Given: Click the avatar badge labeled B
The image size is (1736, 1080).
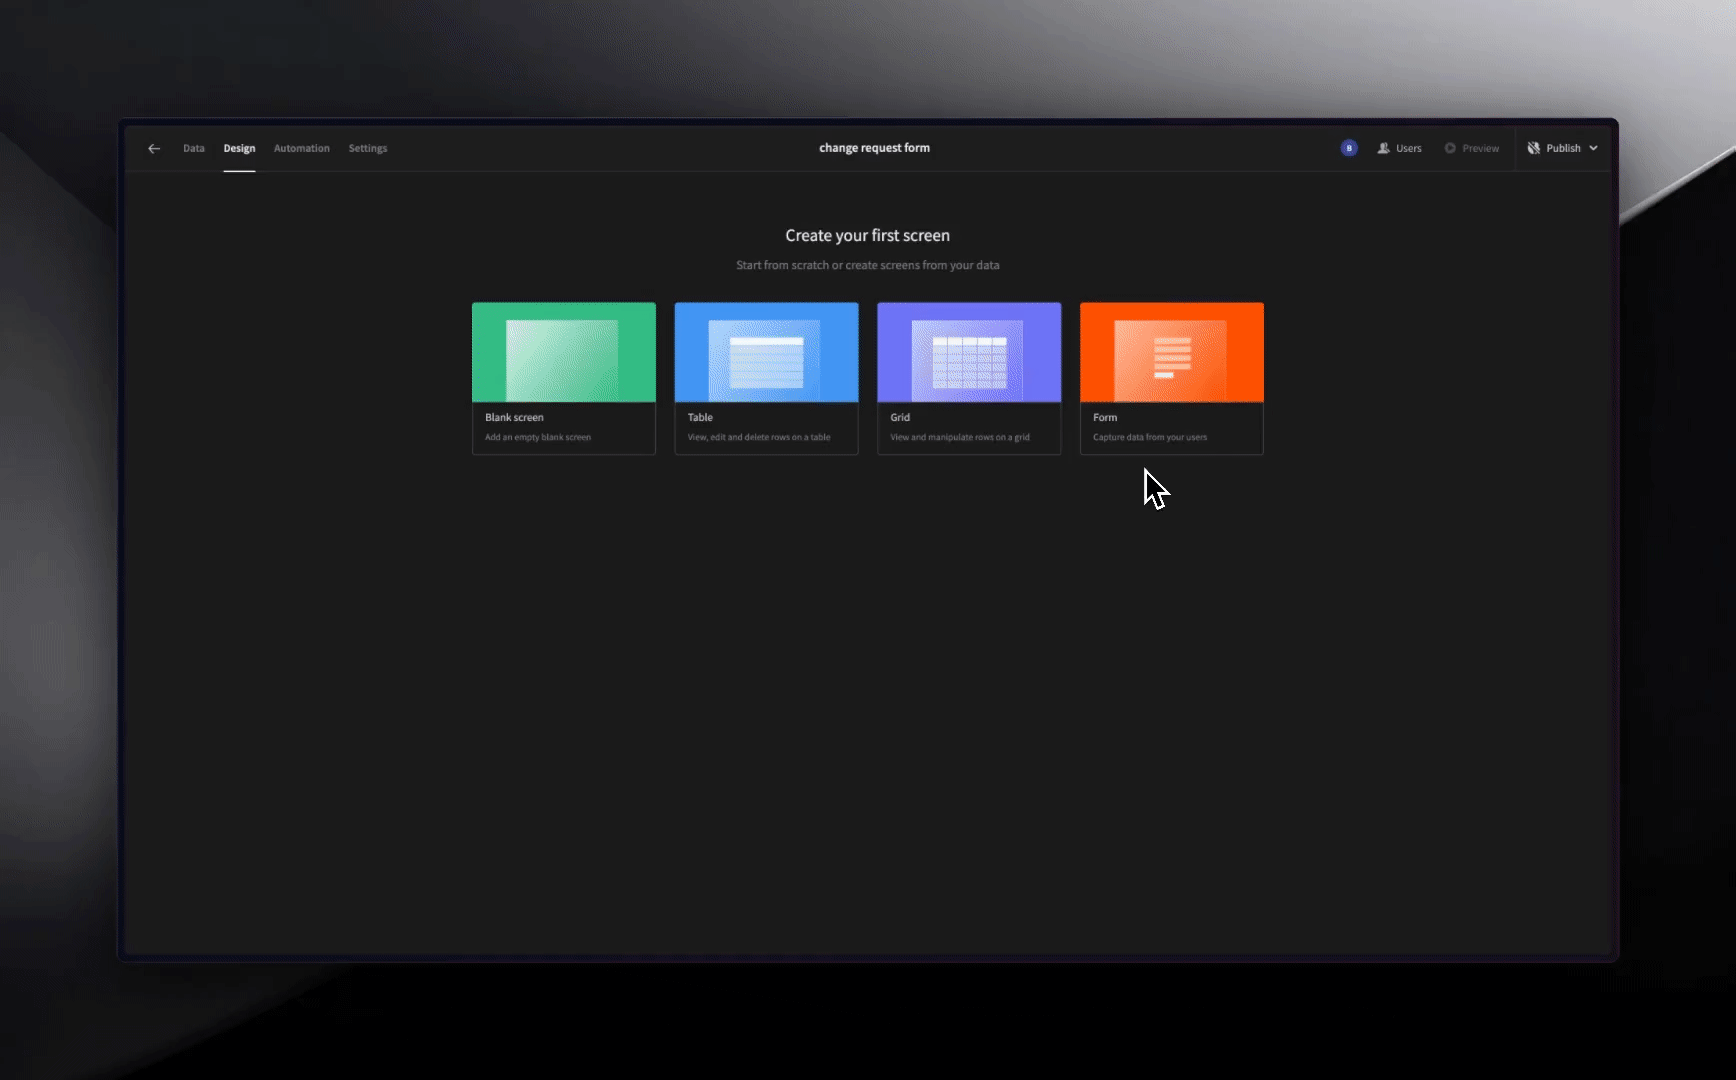Looking at the screenshot, I should (1348, 148).
